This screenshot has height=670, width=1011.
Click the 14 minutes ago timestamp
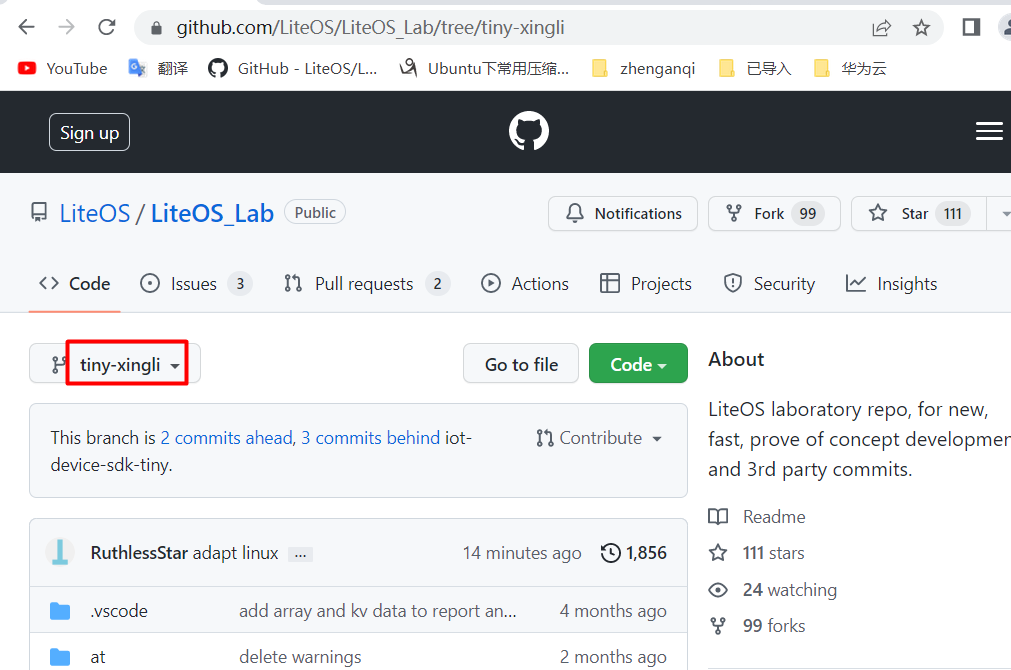tap(522, 553)
